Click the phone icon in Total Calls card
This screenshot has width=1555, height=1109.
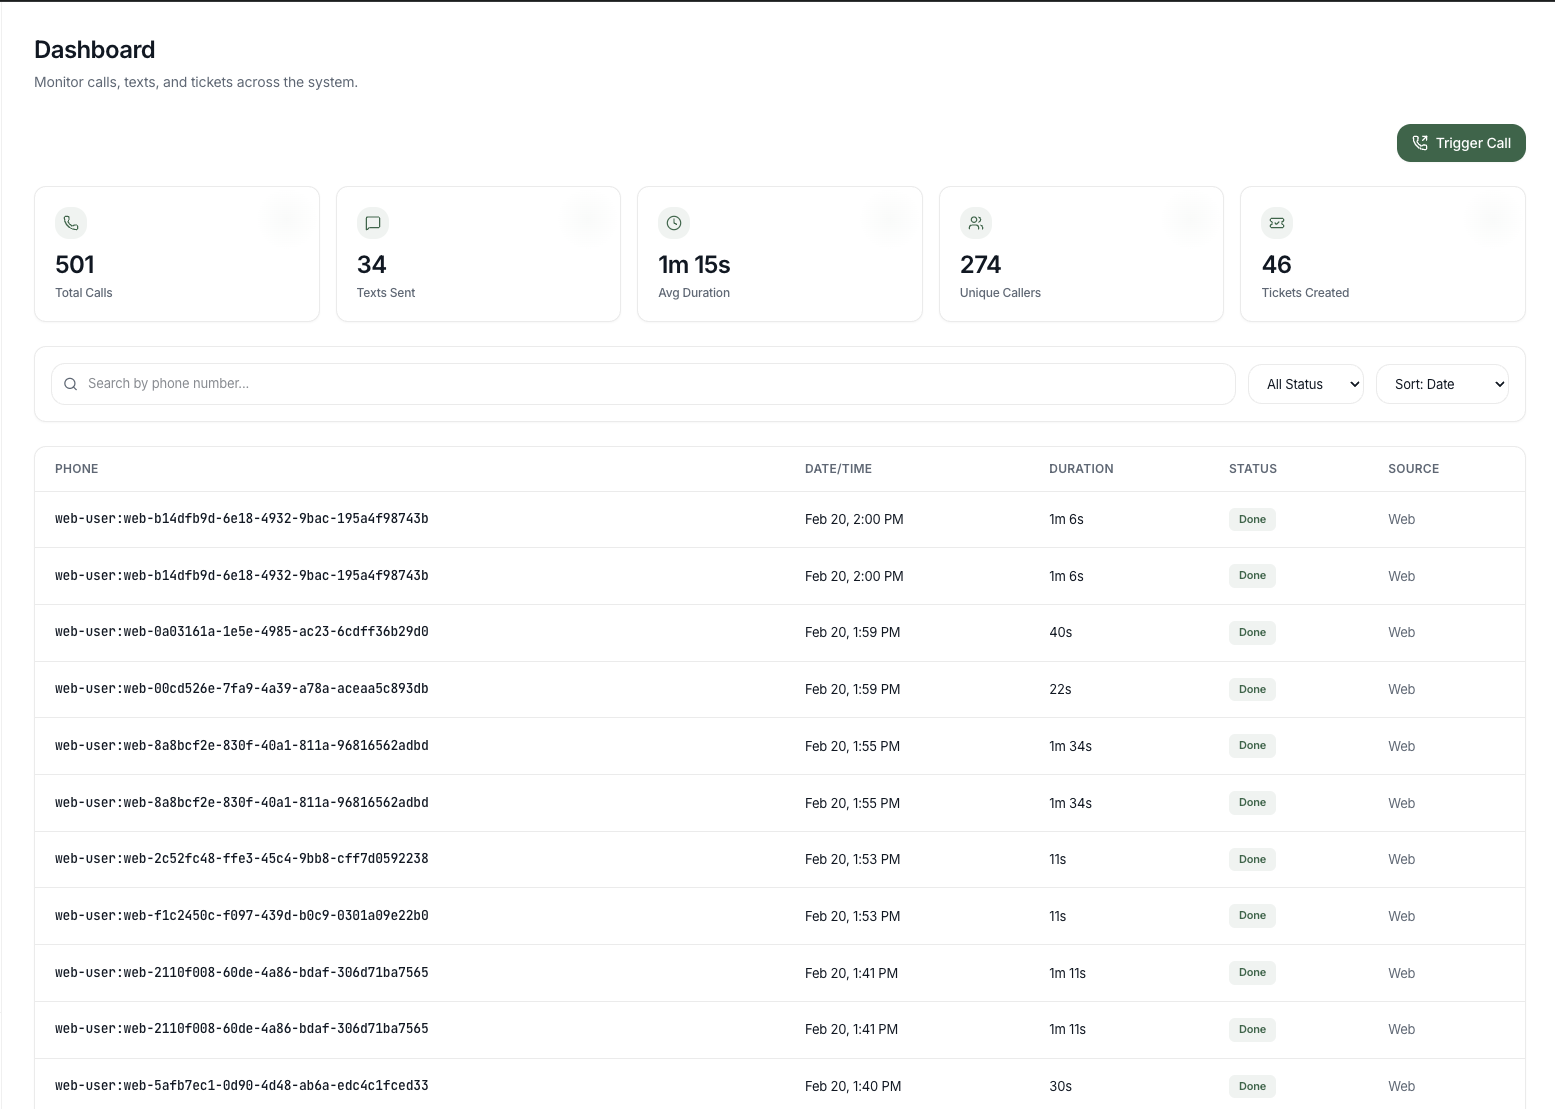coord(71,223)
